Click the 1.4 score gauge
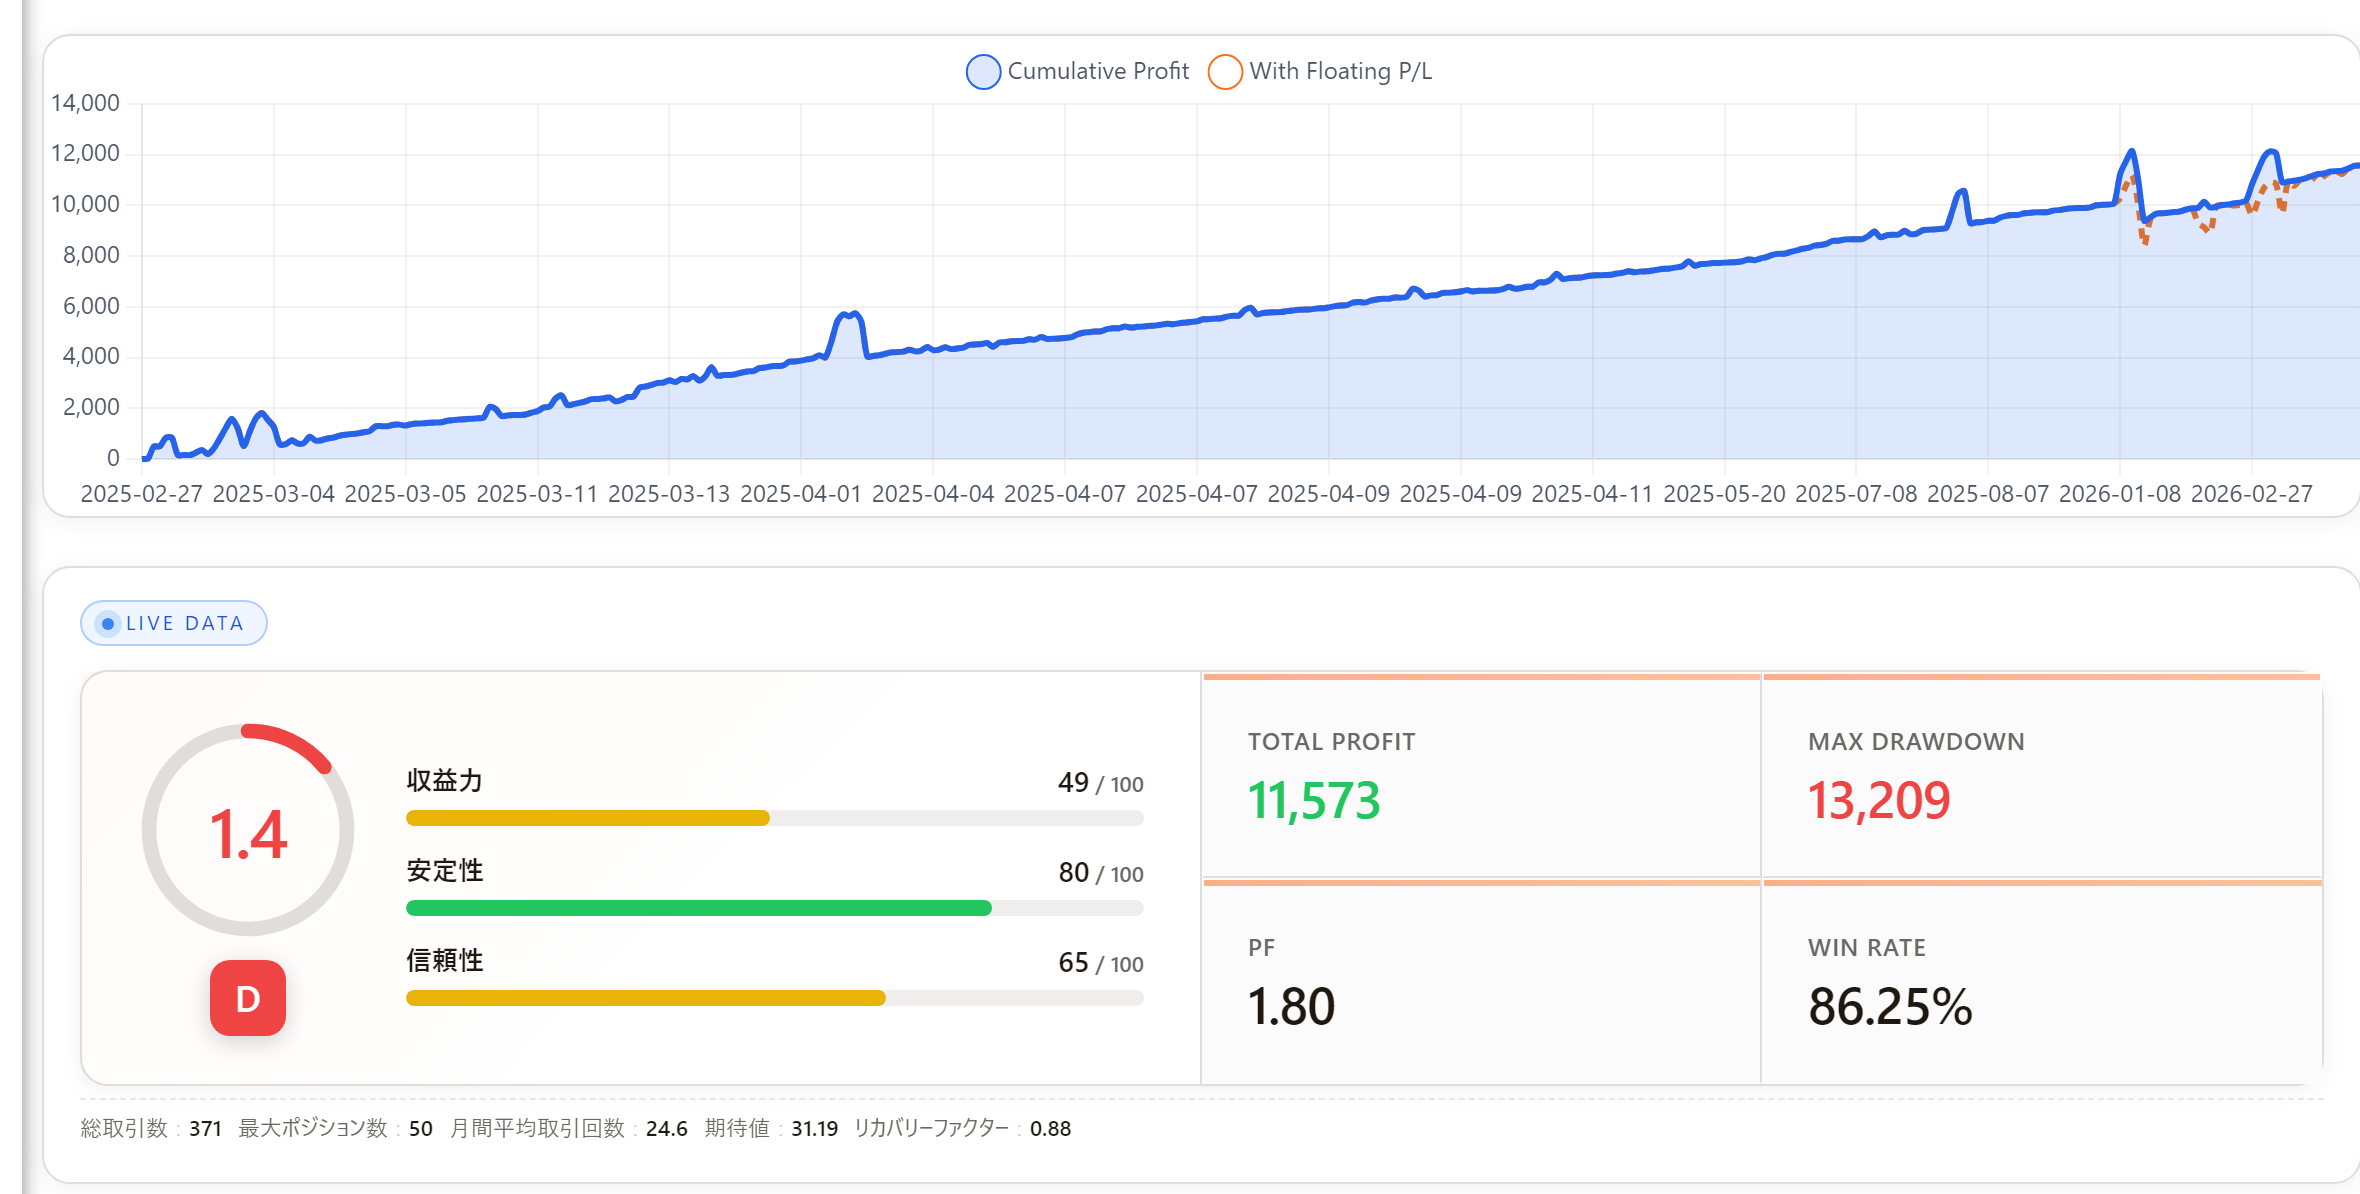Screen dimensions: 2360x1194 tap(248, 830)
